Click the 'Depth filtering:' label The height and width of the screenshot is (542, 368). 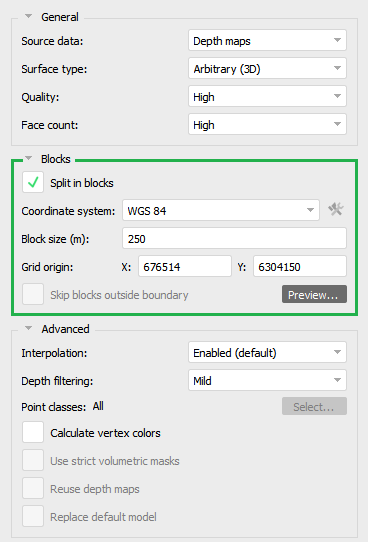(57, 381)
